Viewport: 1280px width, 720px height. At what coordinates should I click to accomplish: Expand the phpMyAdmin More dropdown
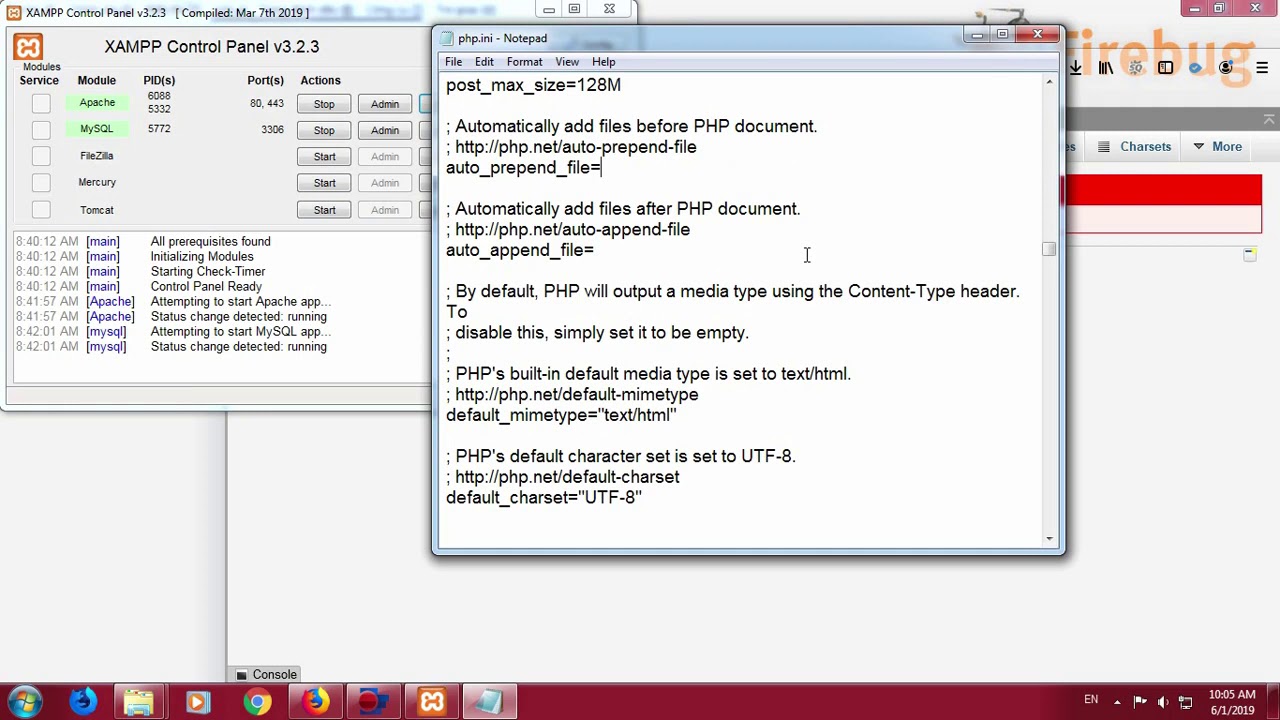[1218, 147]
